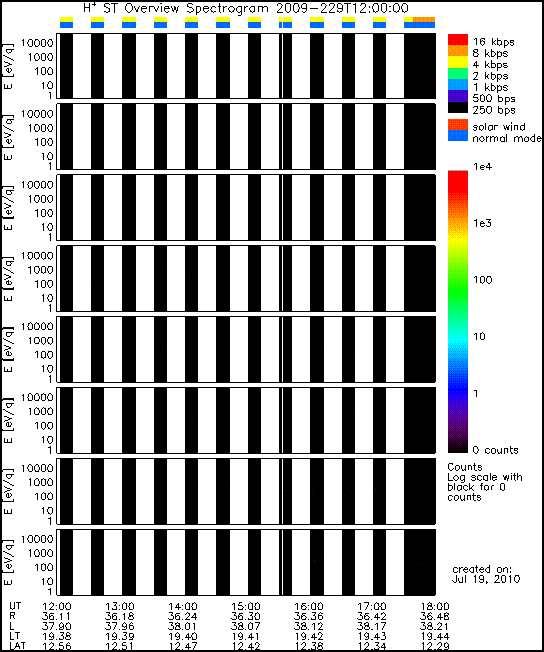Click the R value '36.42'

372,617
